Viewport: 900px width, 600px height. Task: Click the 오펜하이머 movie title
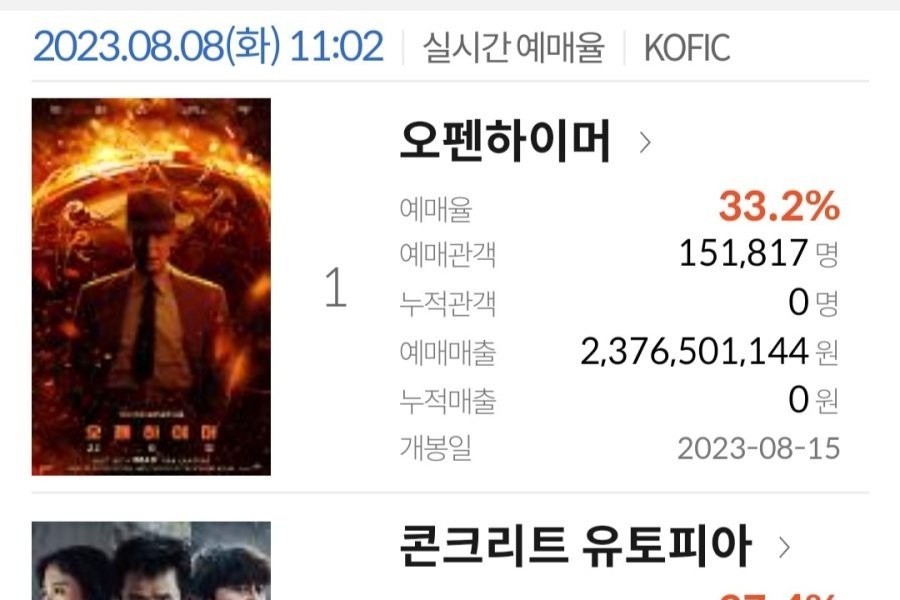[x=505, y=141]
